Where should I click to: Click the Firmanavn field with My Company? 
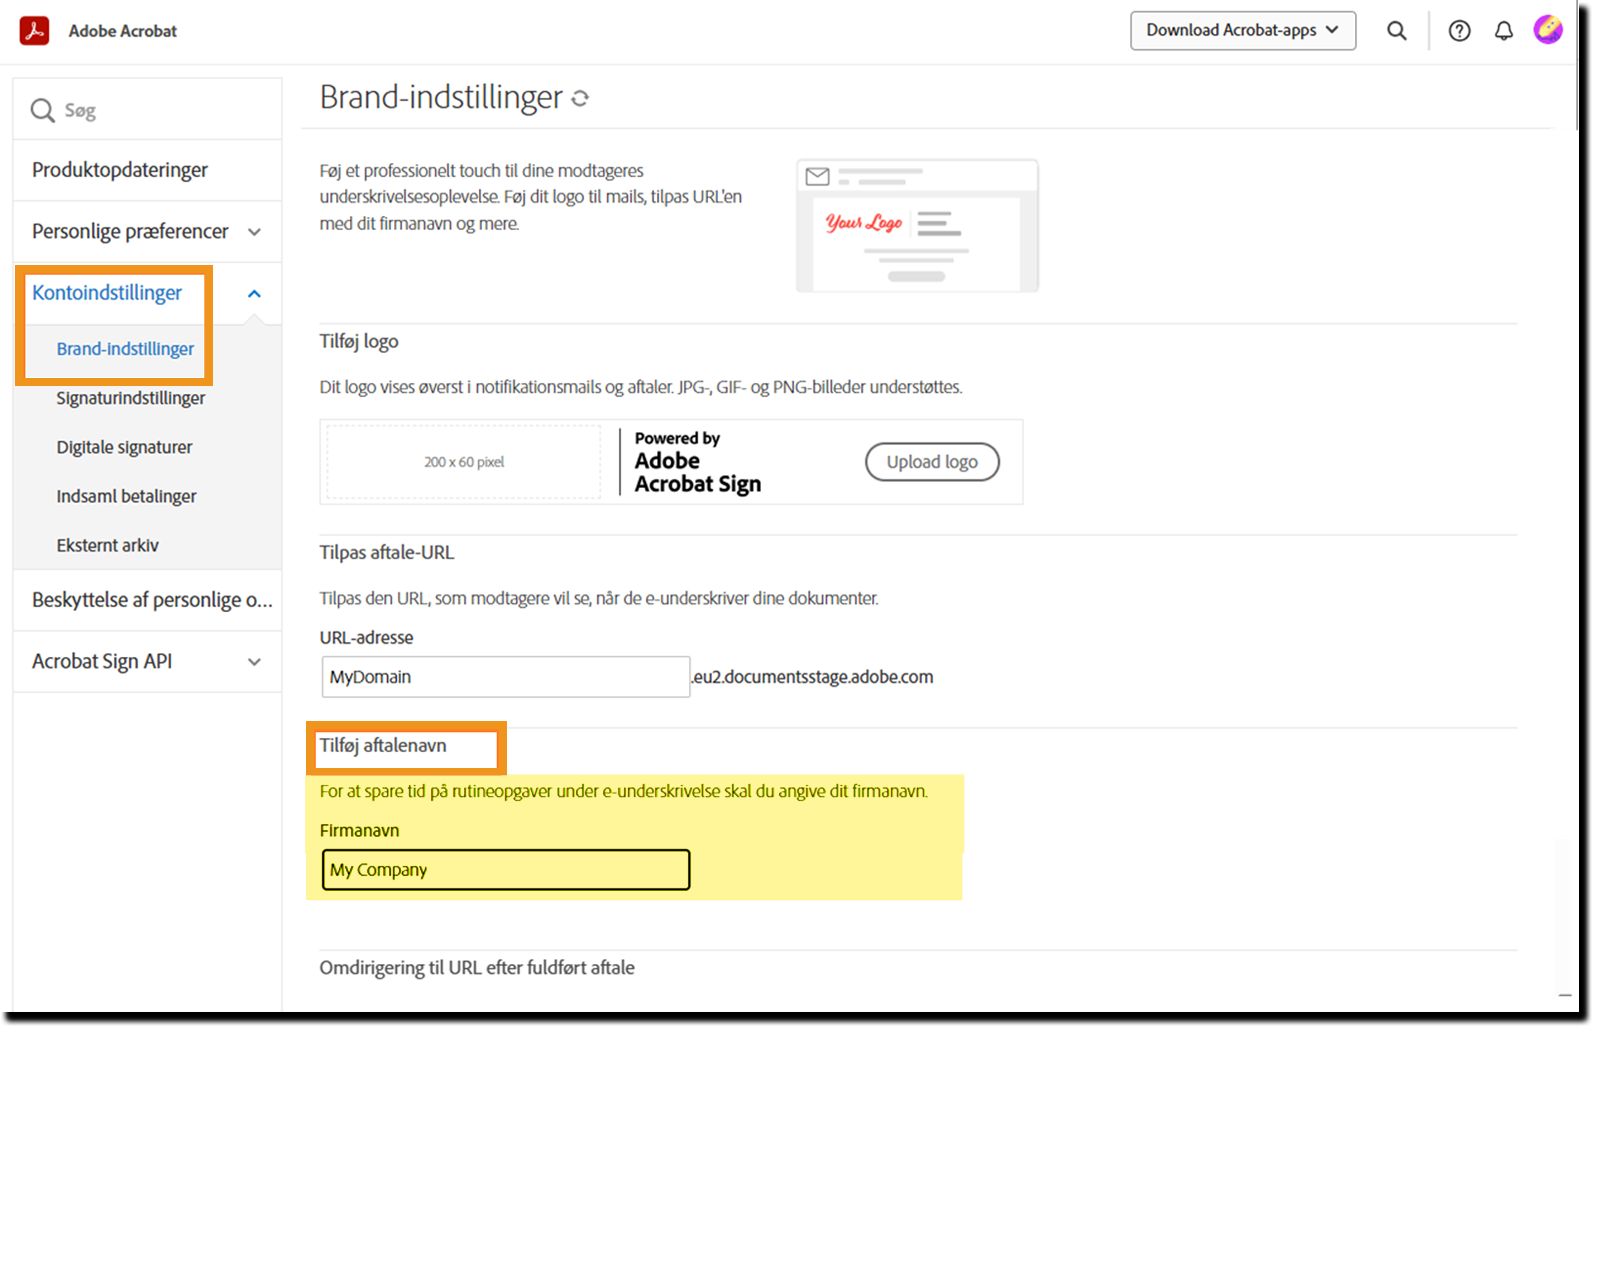(506, 870)
